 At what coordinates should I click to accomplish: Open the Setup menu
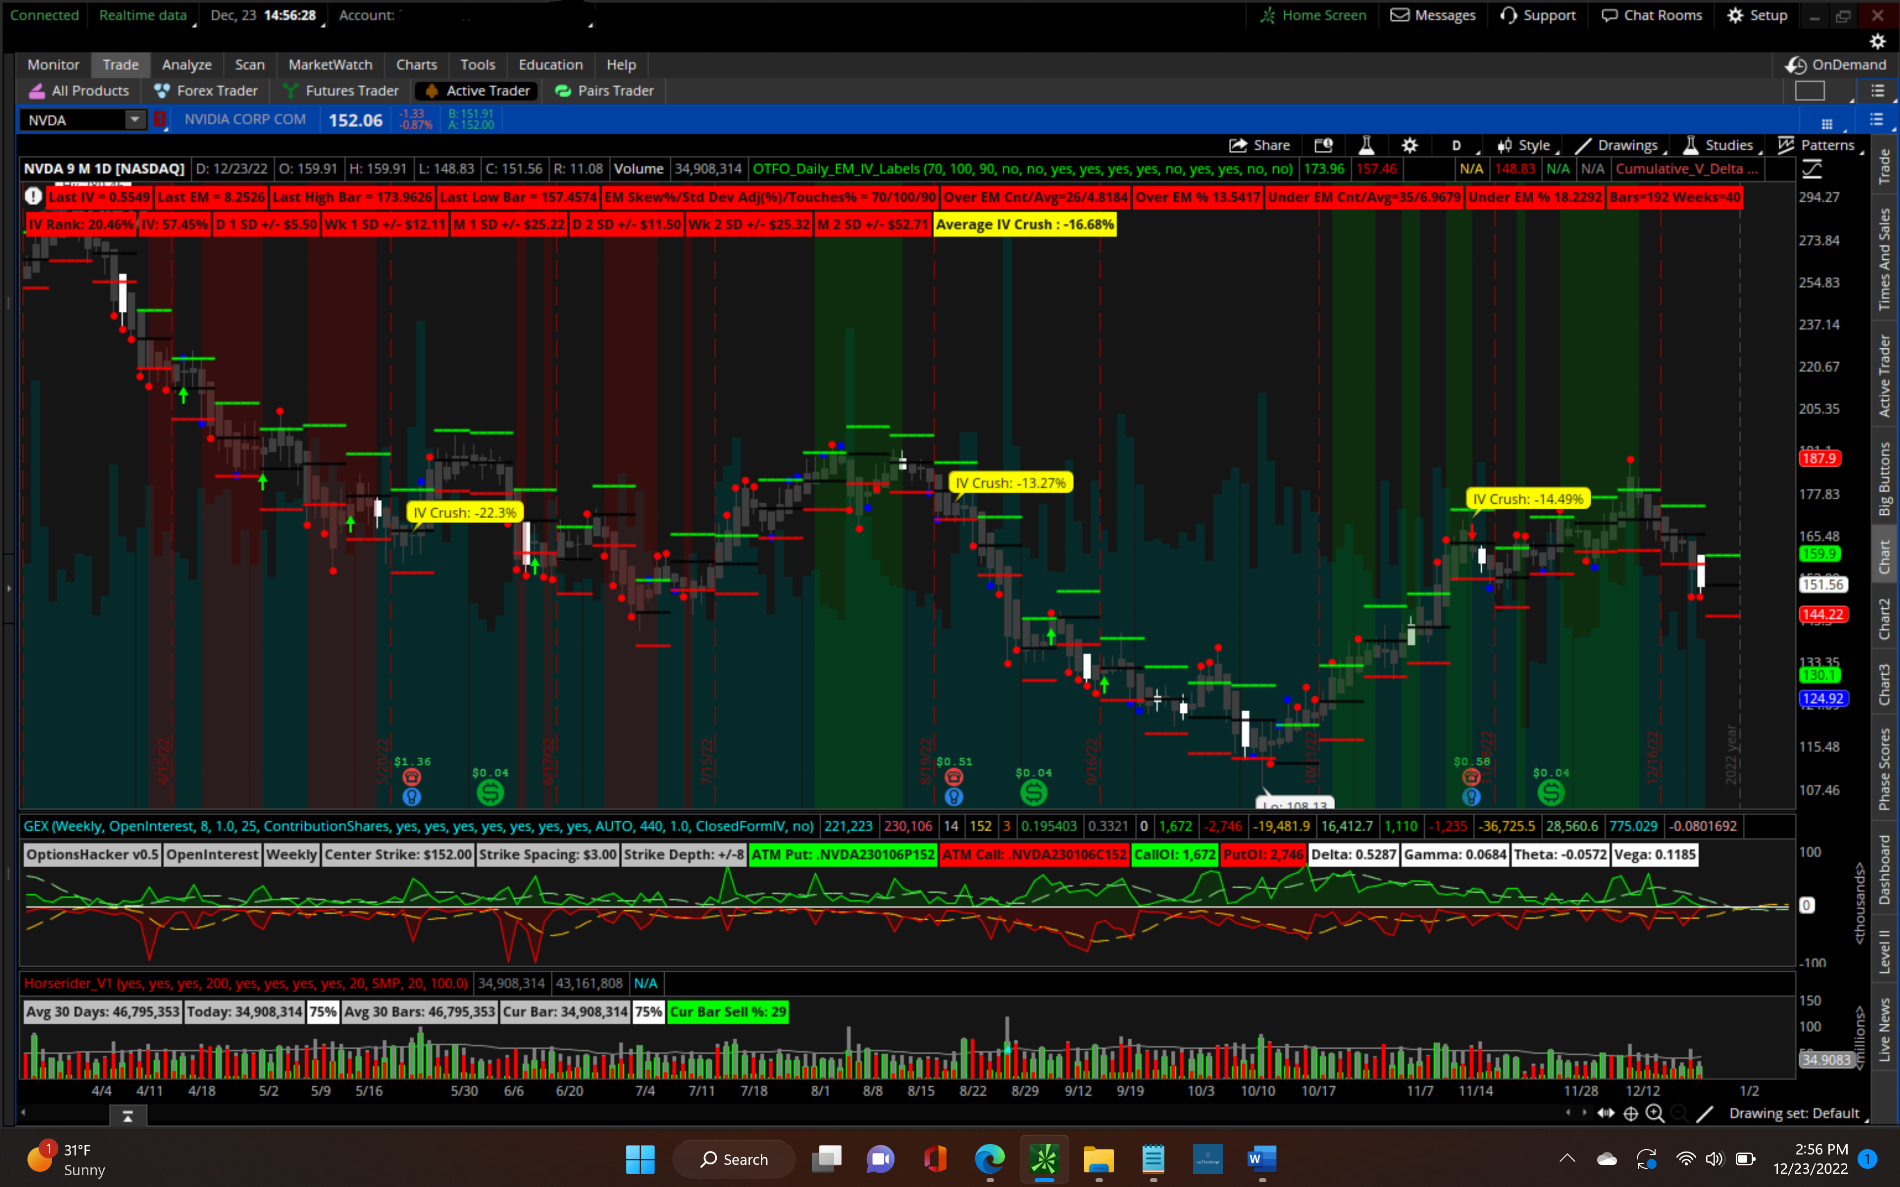(1757, 15)
